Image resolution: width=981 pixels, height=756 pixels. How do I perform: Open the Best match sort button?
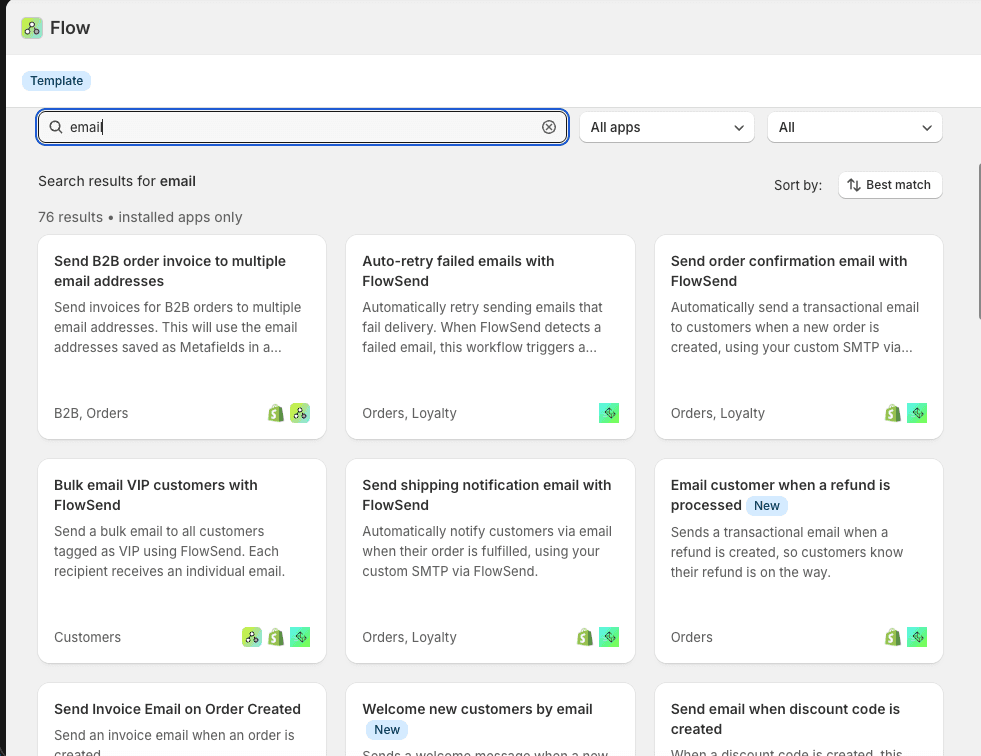pos(890,185)
